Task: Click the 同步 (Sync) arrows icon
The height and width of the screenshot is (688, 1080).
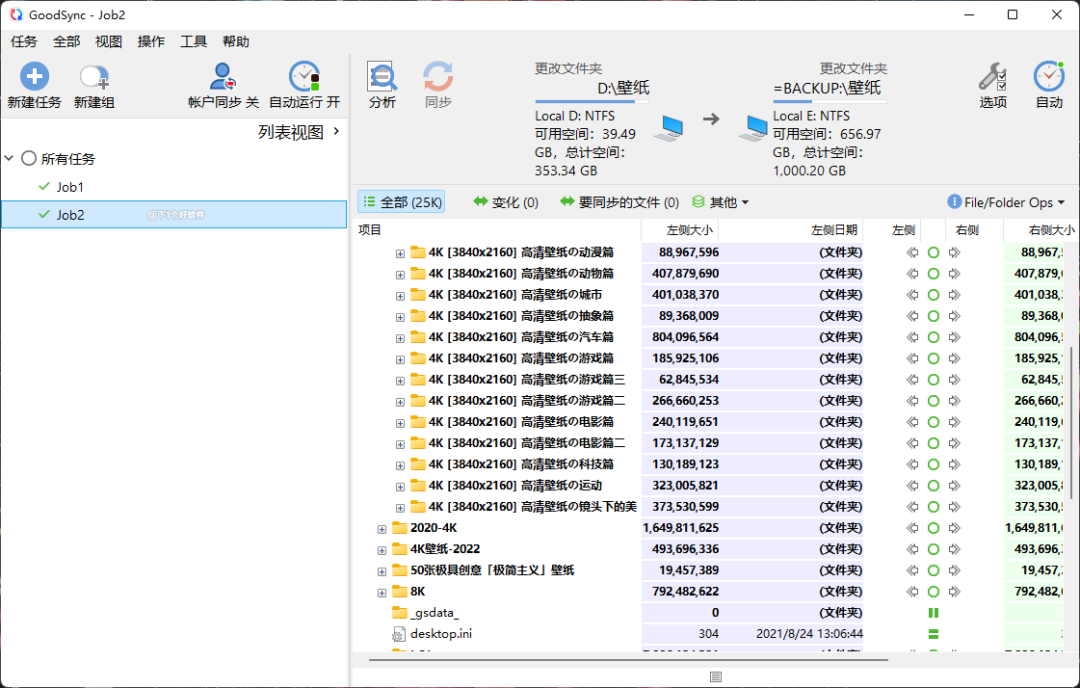Action: (x=438, y=78)
